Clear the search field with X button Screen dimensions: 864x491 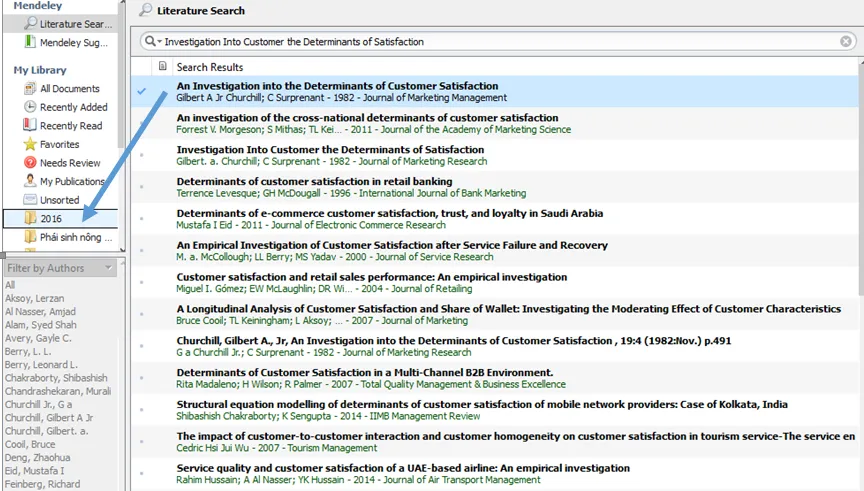click(x=846, y=42)
